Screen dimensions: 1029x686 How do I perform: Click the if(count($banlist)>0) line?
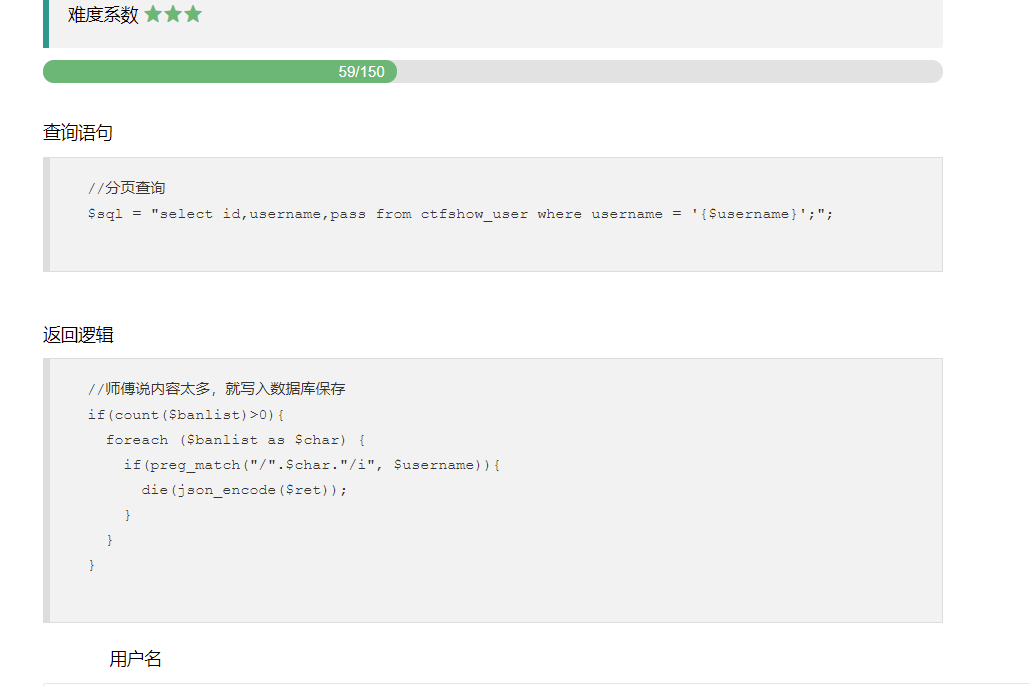click(x=186, y=415)
